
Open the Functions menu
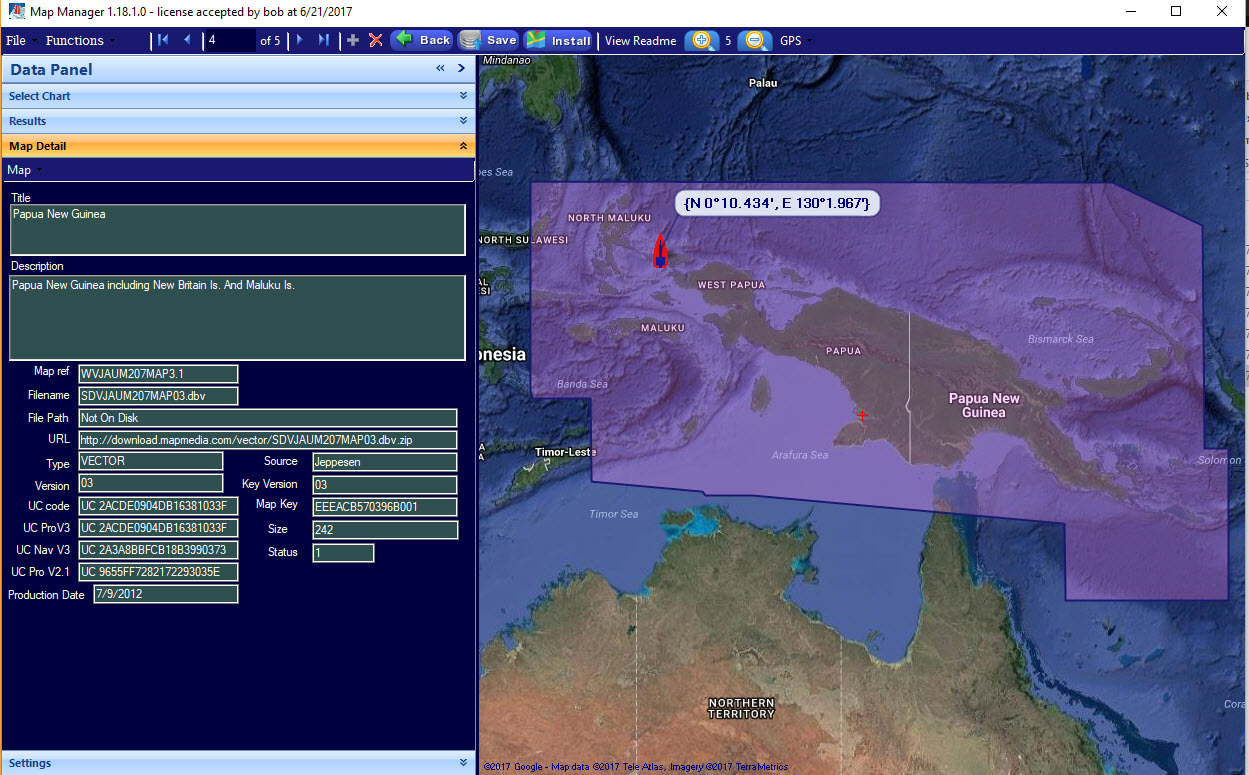click(79, 40)
